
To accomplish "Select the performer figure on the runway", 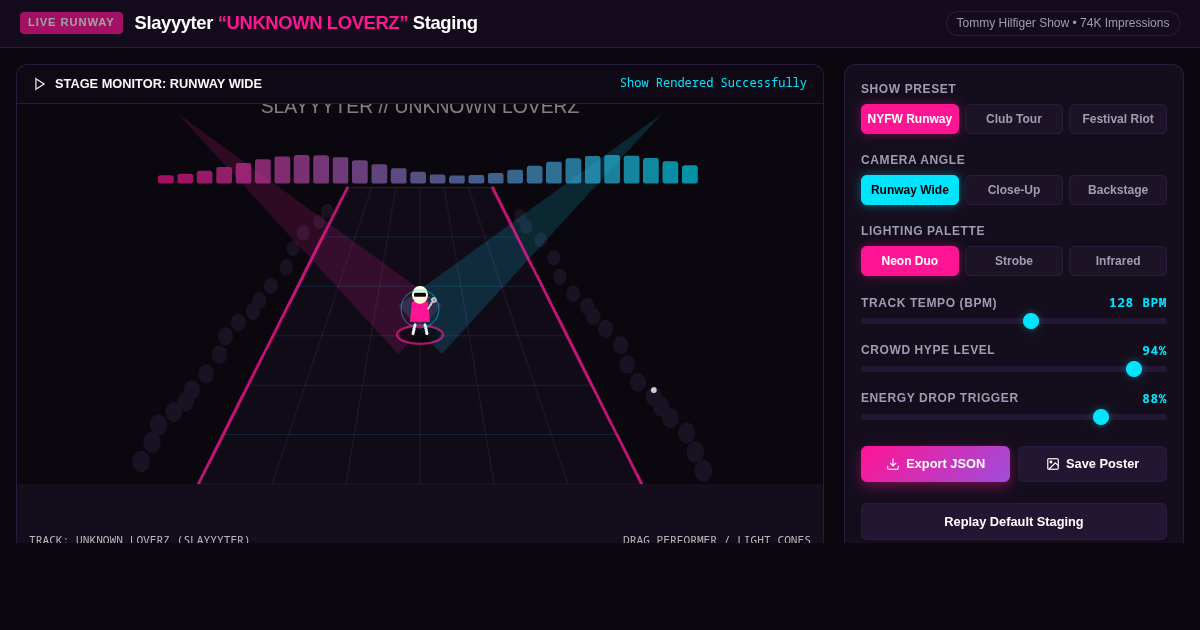I will 420,312.
